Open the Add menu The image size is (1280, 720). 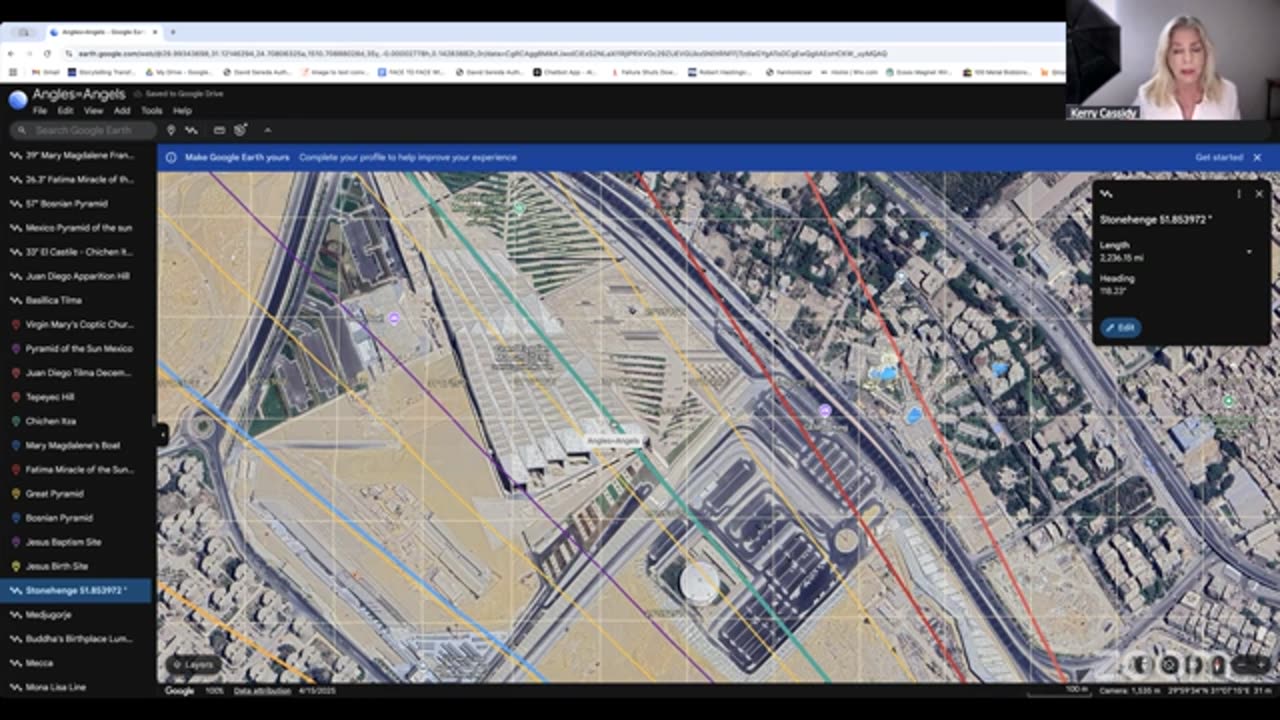pos(122,111)
